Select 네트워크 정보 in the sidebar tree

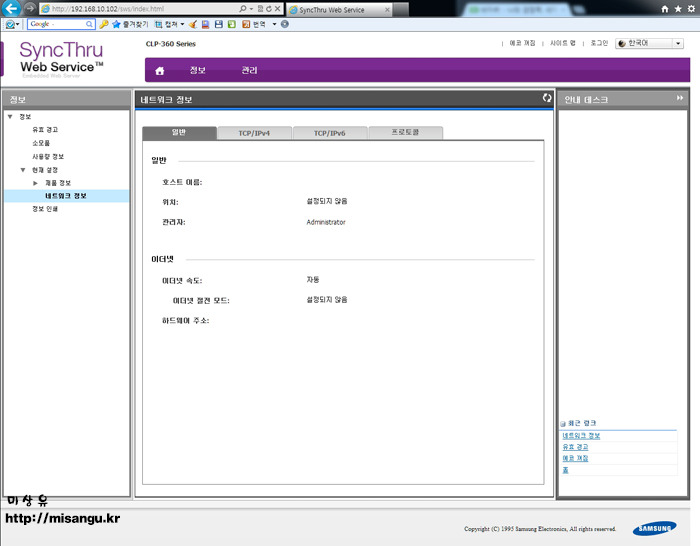[x=66, y=196]
